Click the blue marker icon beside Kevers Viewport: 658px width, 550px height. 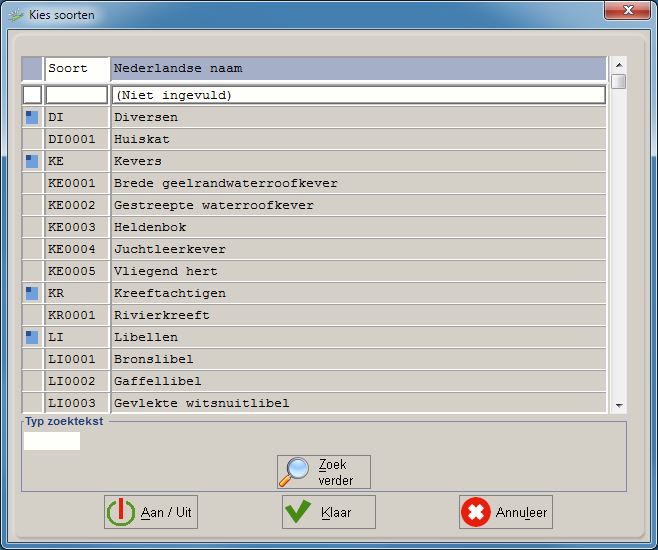pos(32,161)
